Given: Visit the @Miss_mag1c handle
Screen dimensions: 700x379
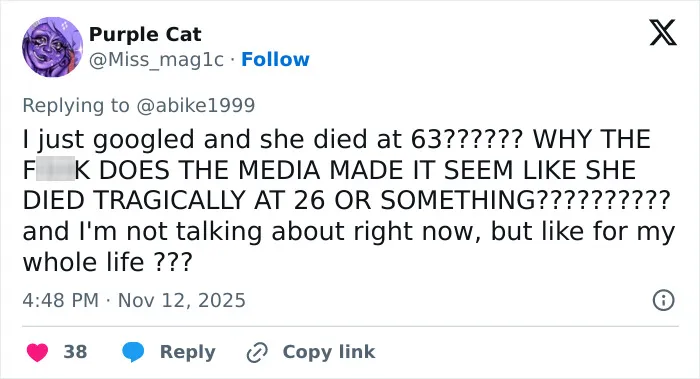Looking at the screenshot, I should [156, 60].
